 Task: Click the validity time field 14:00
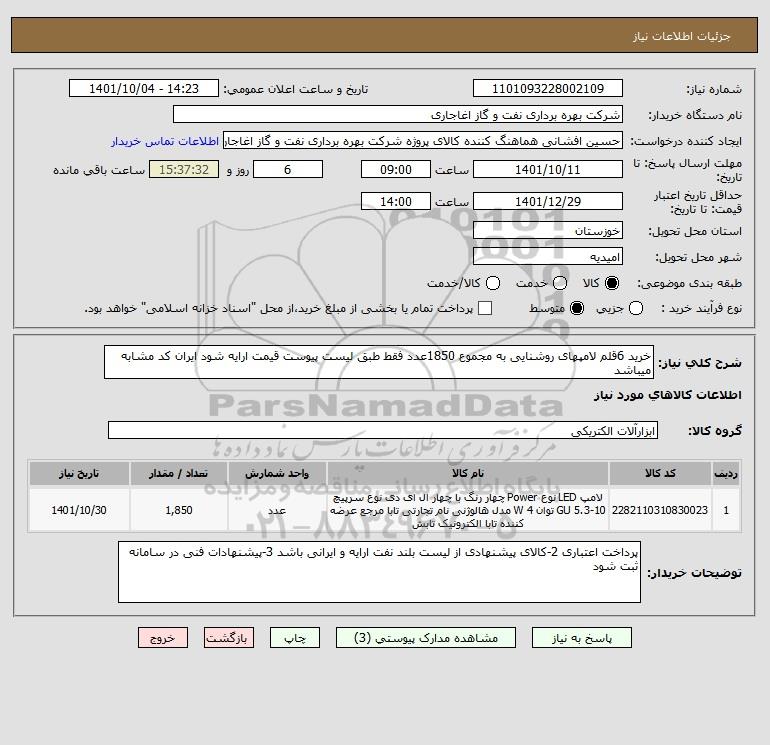396,201
